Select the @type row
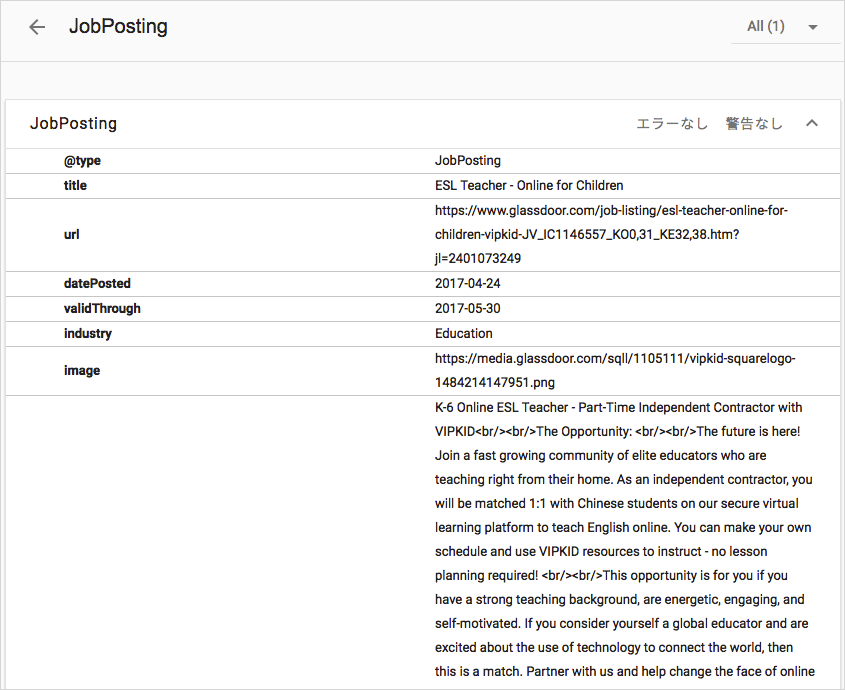This screenshot has height=690, width=845. (x=422, y=161)
